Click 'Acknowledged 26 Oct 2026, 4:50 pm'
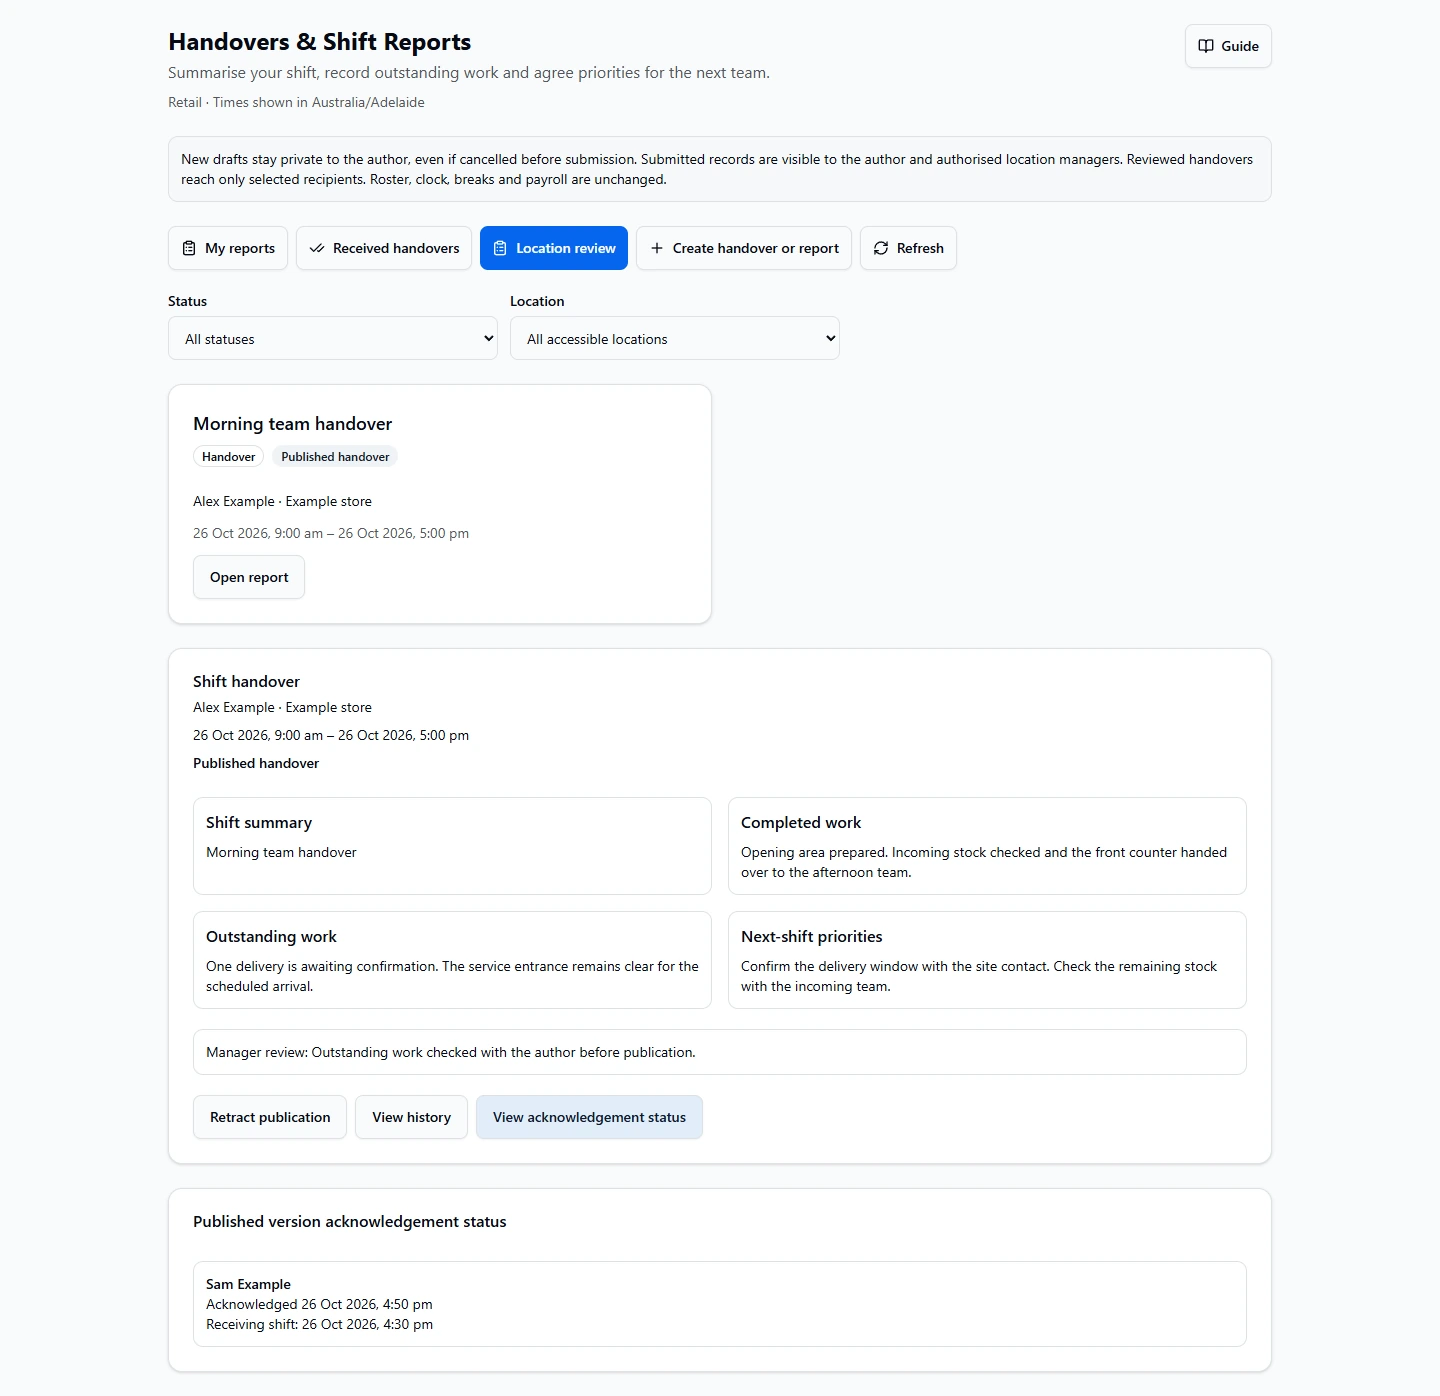This screenshot has width=1440, height=1396. click(319, 1304)
